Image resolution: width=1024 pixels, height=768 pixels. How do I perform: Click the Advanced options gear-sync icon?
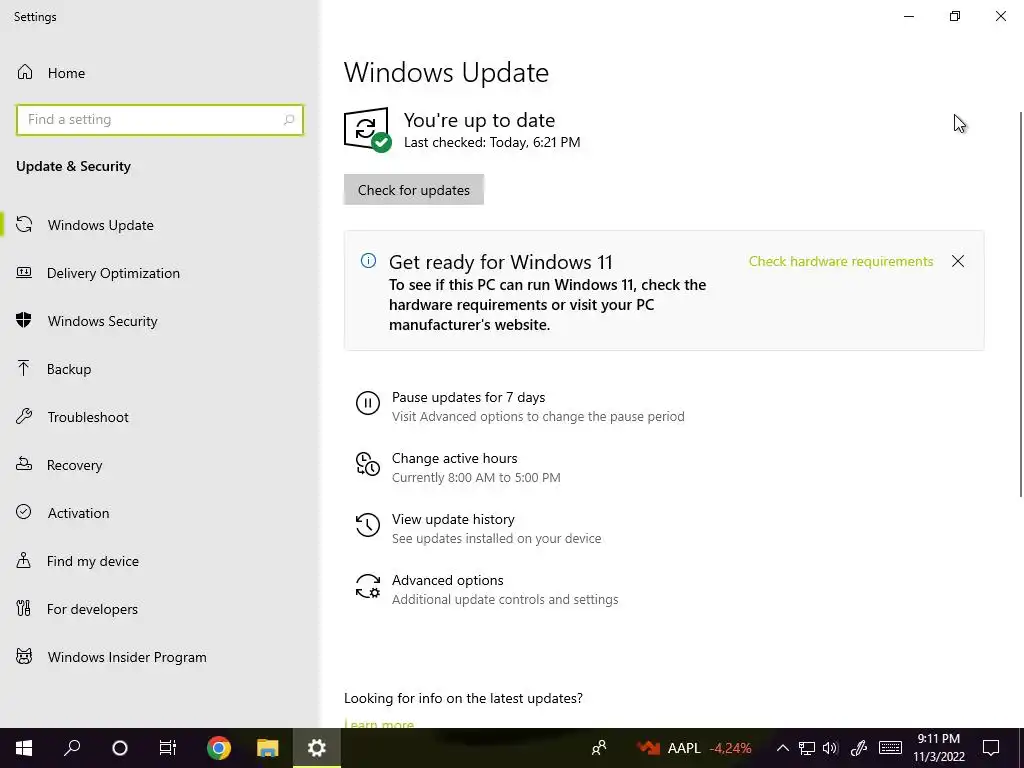click(368, 586)
